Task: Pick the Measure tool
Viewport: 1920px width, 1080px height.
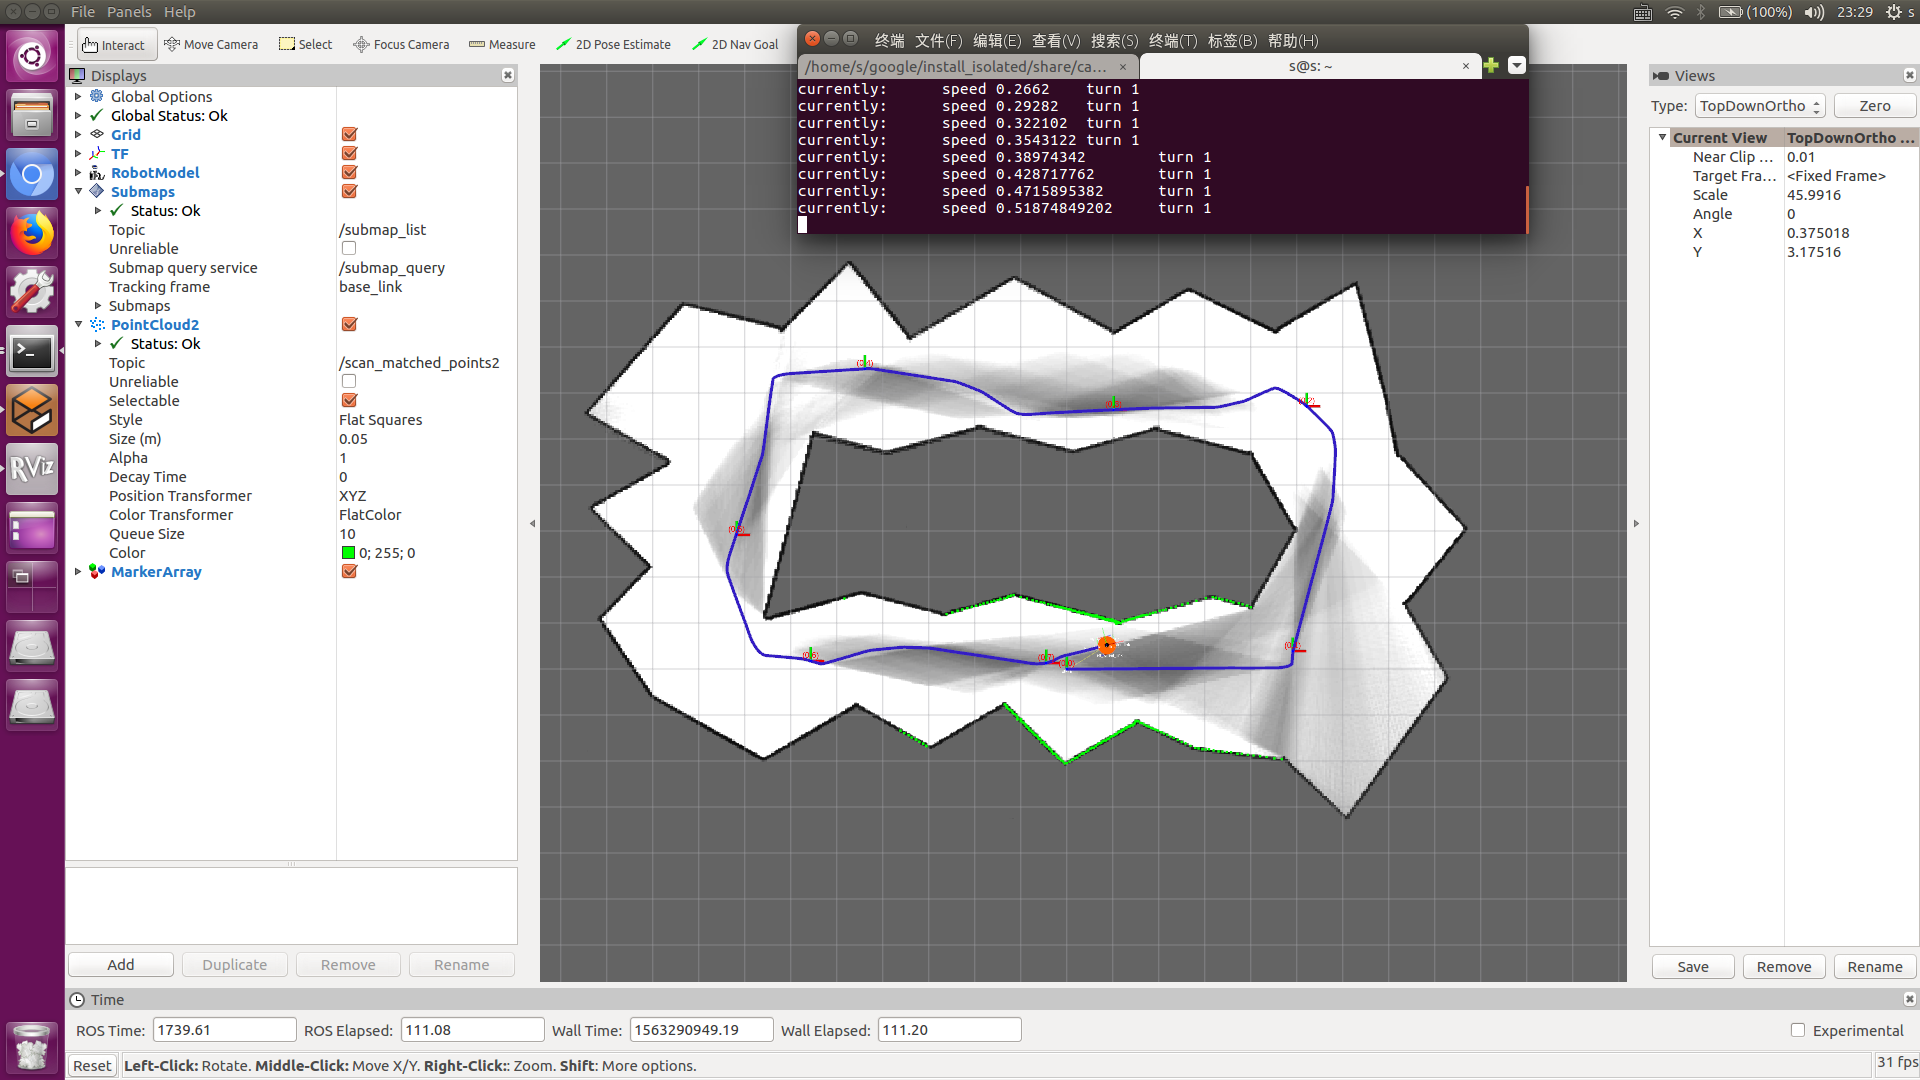Action: [x=502, y=44]
